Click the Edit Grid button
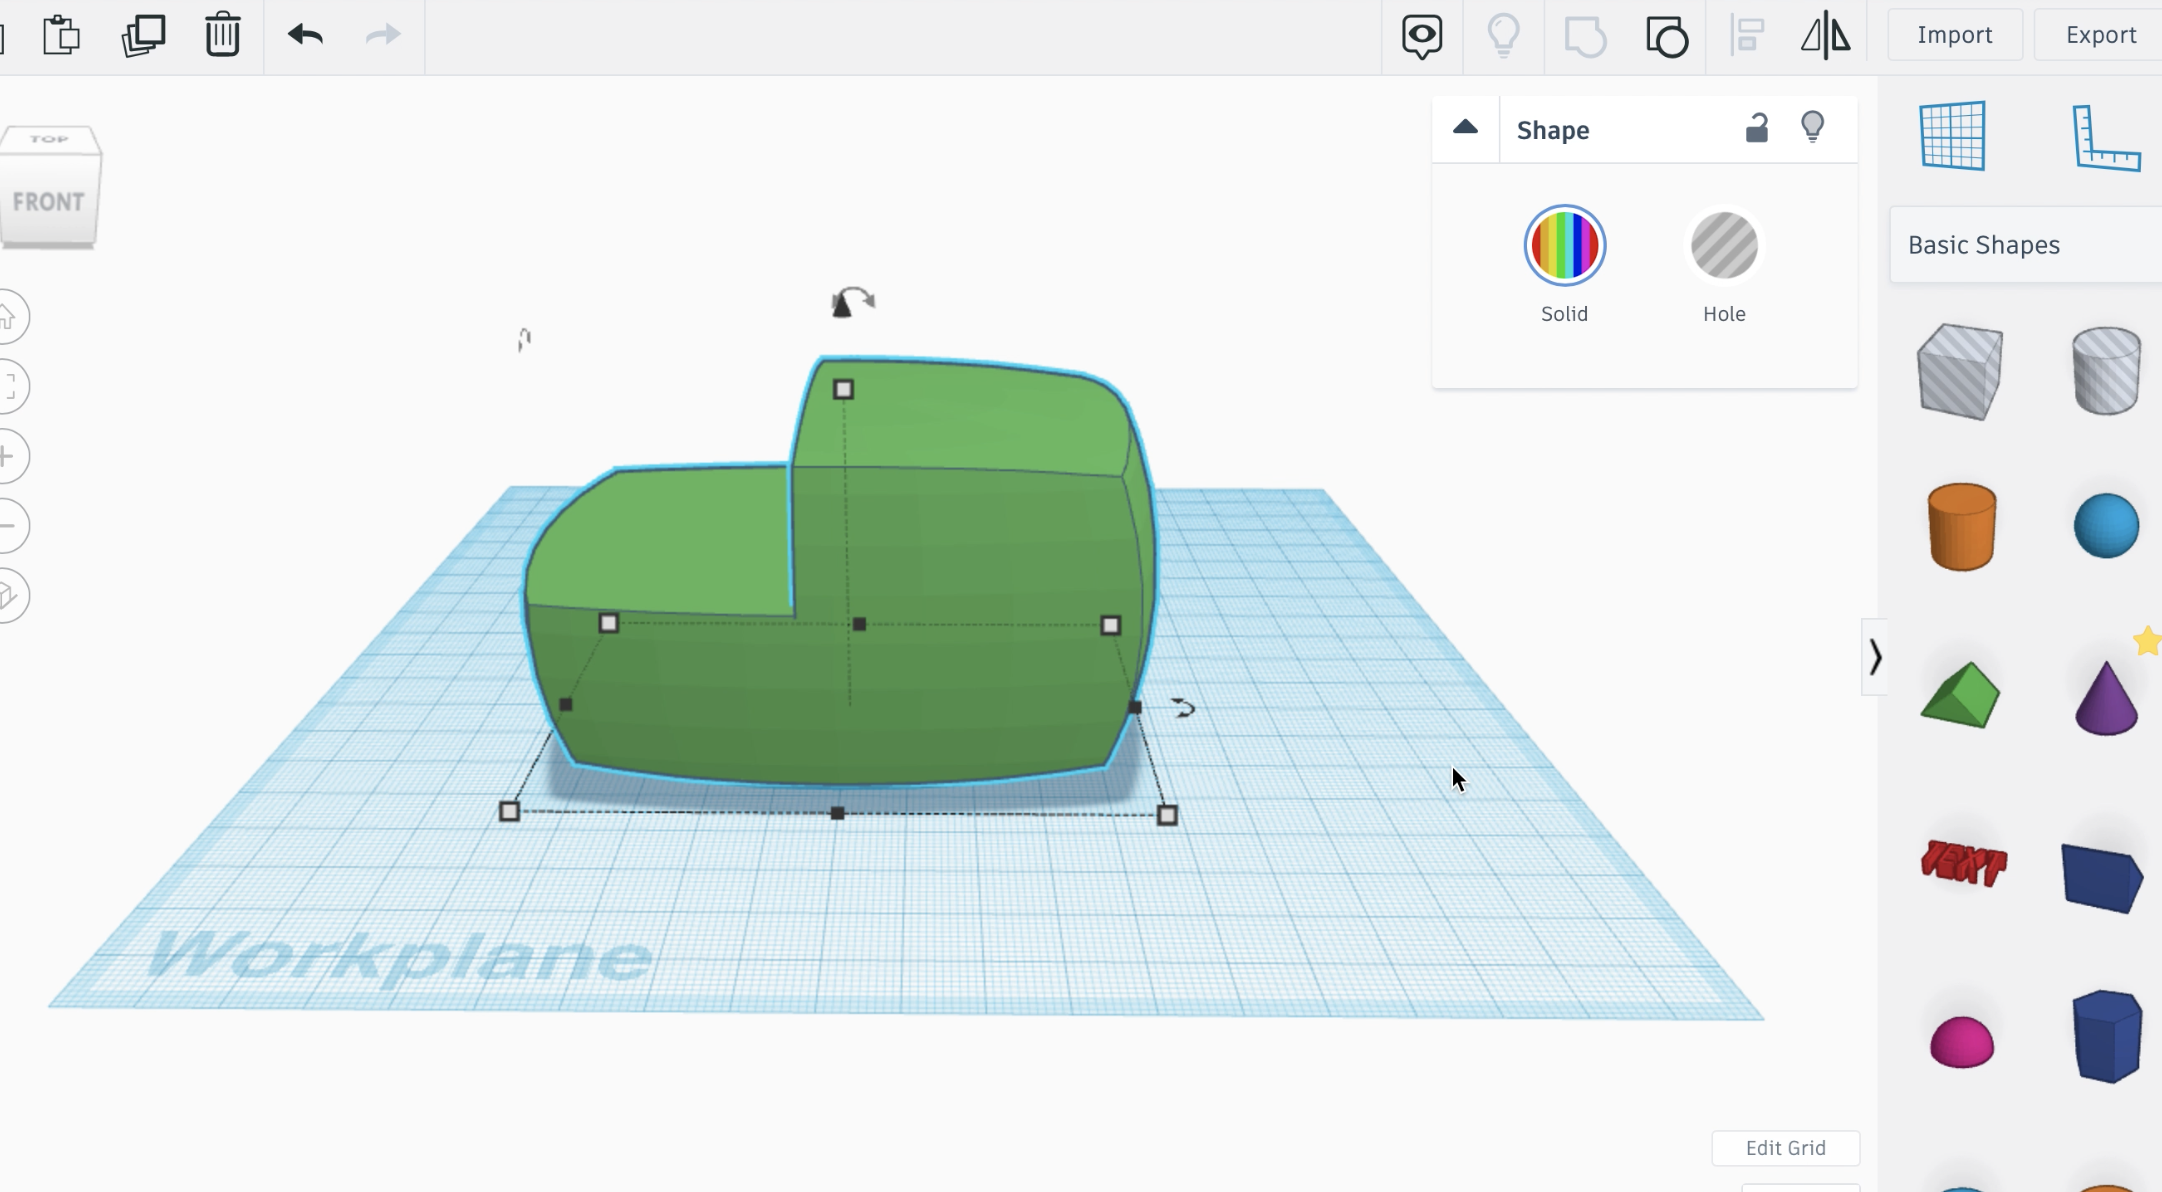This screenshot has width=2162, height=1192. click(1785, 1148)
